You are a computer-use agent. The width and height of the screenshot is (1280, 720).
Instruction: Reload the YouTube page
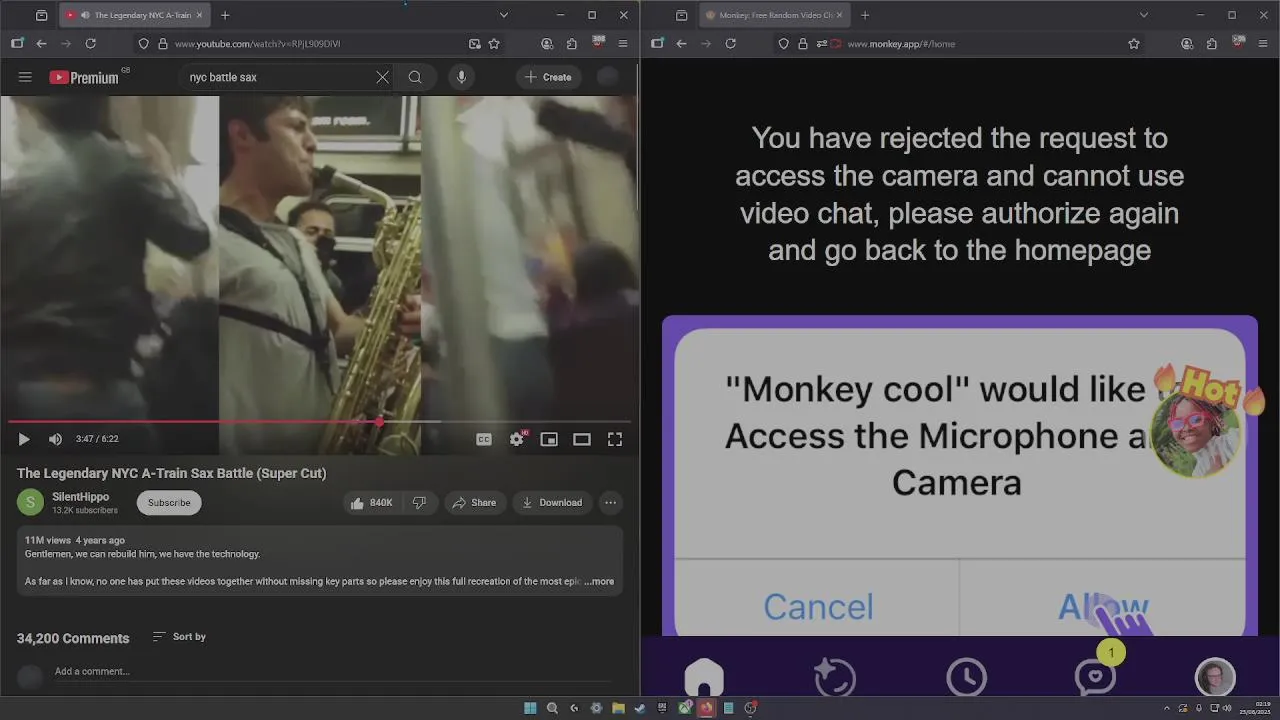90,44
